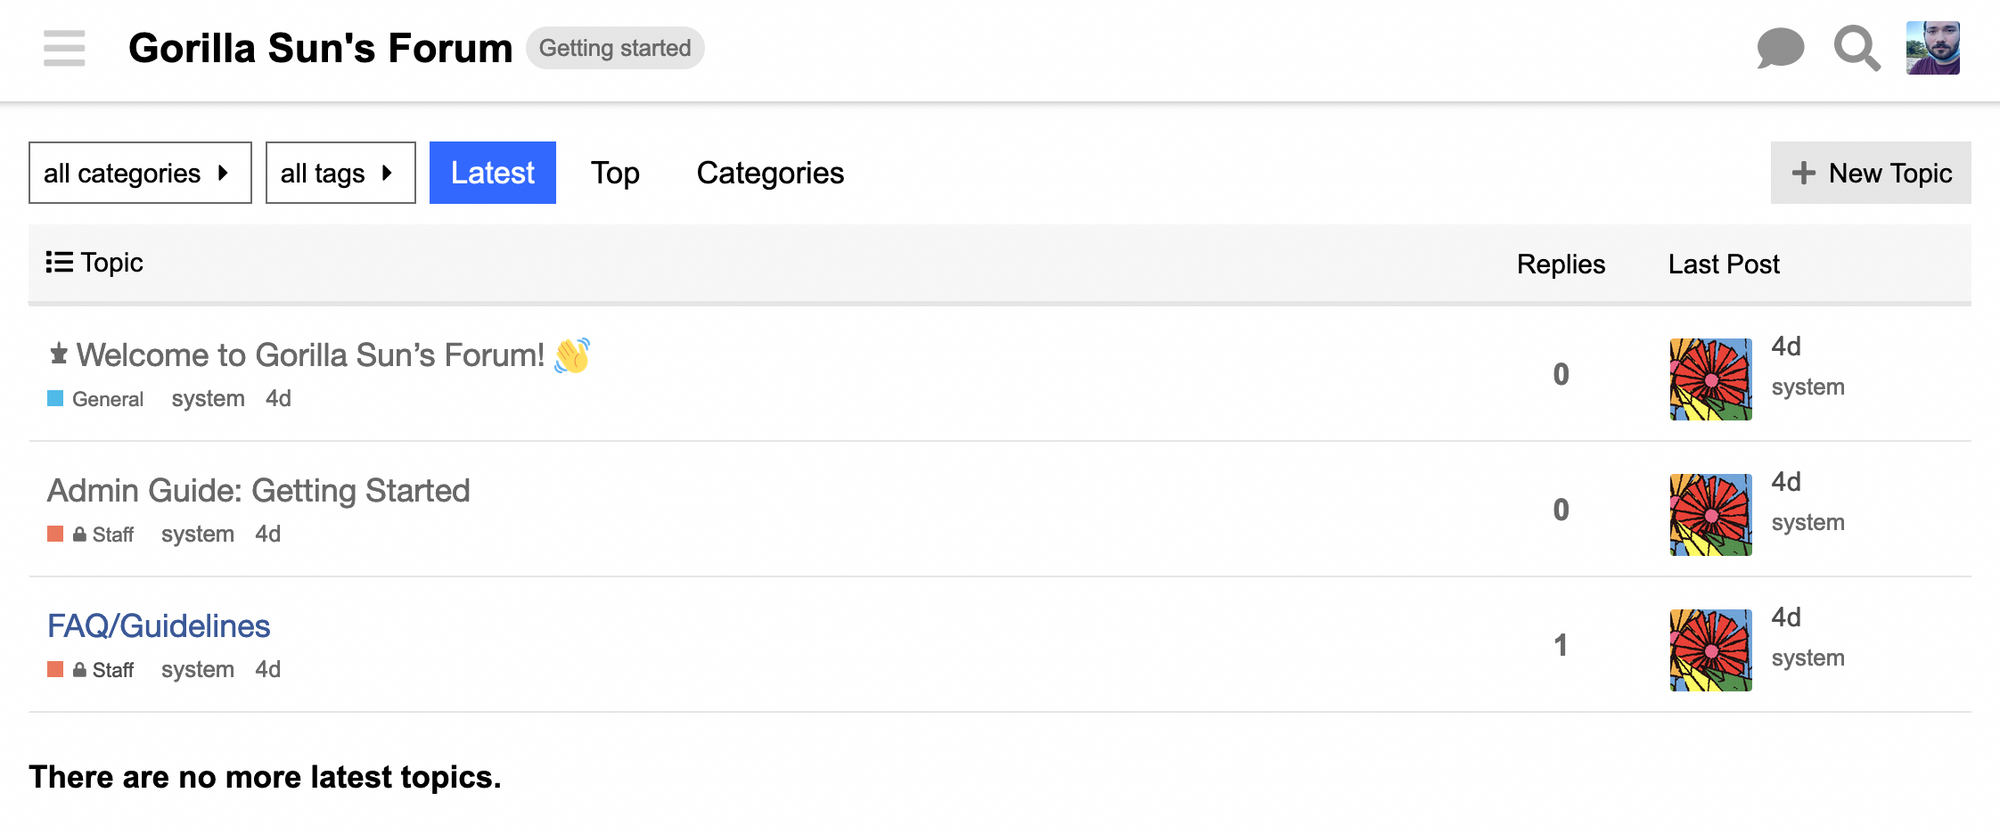Open Admin Guide: Getting Started topic
The image size is (2000, 832).
point(258,491)
